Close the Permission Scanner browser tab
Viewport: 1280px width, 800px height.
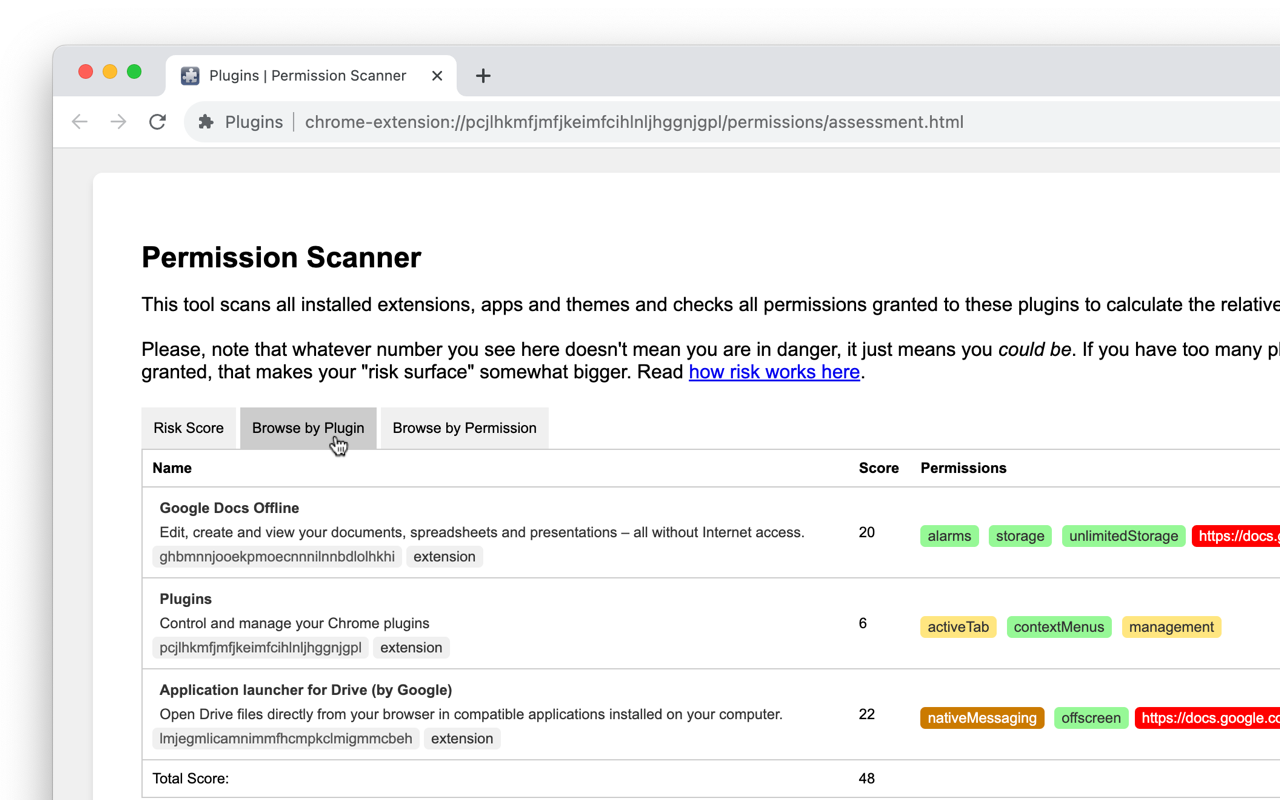tap(437, 76)
